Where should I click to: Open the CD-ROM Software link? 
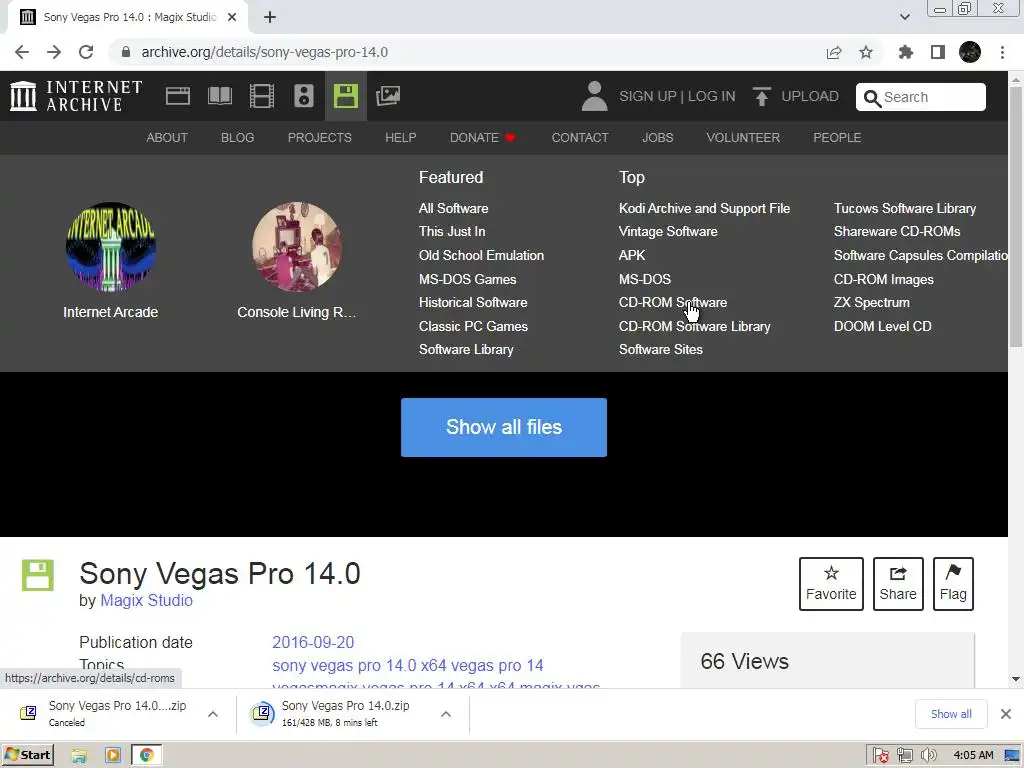click(673, 302)
